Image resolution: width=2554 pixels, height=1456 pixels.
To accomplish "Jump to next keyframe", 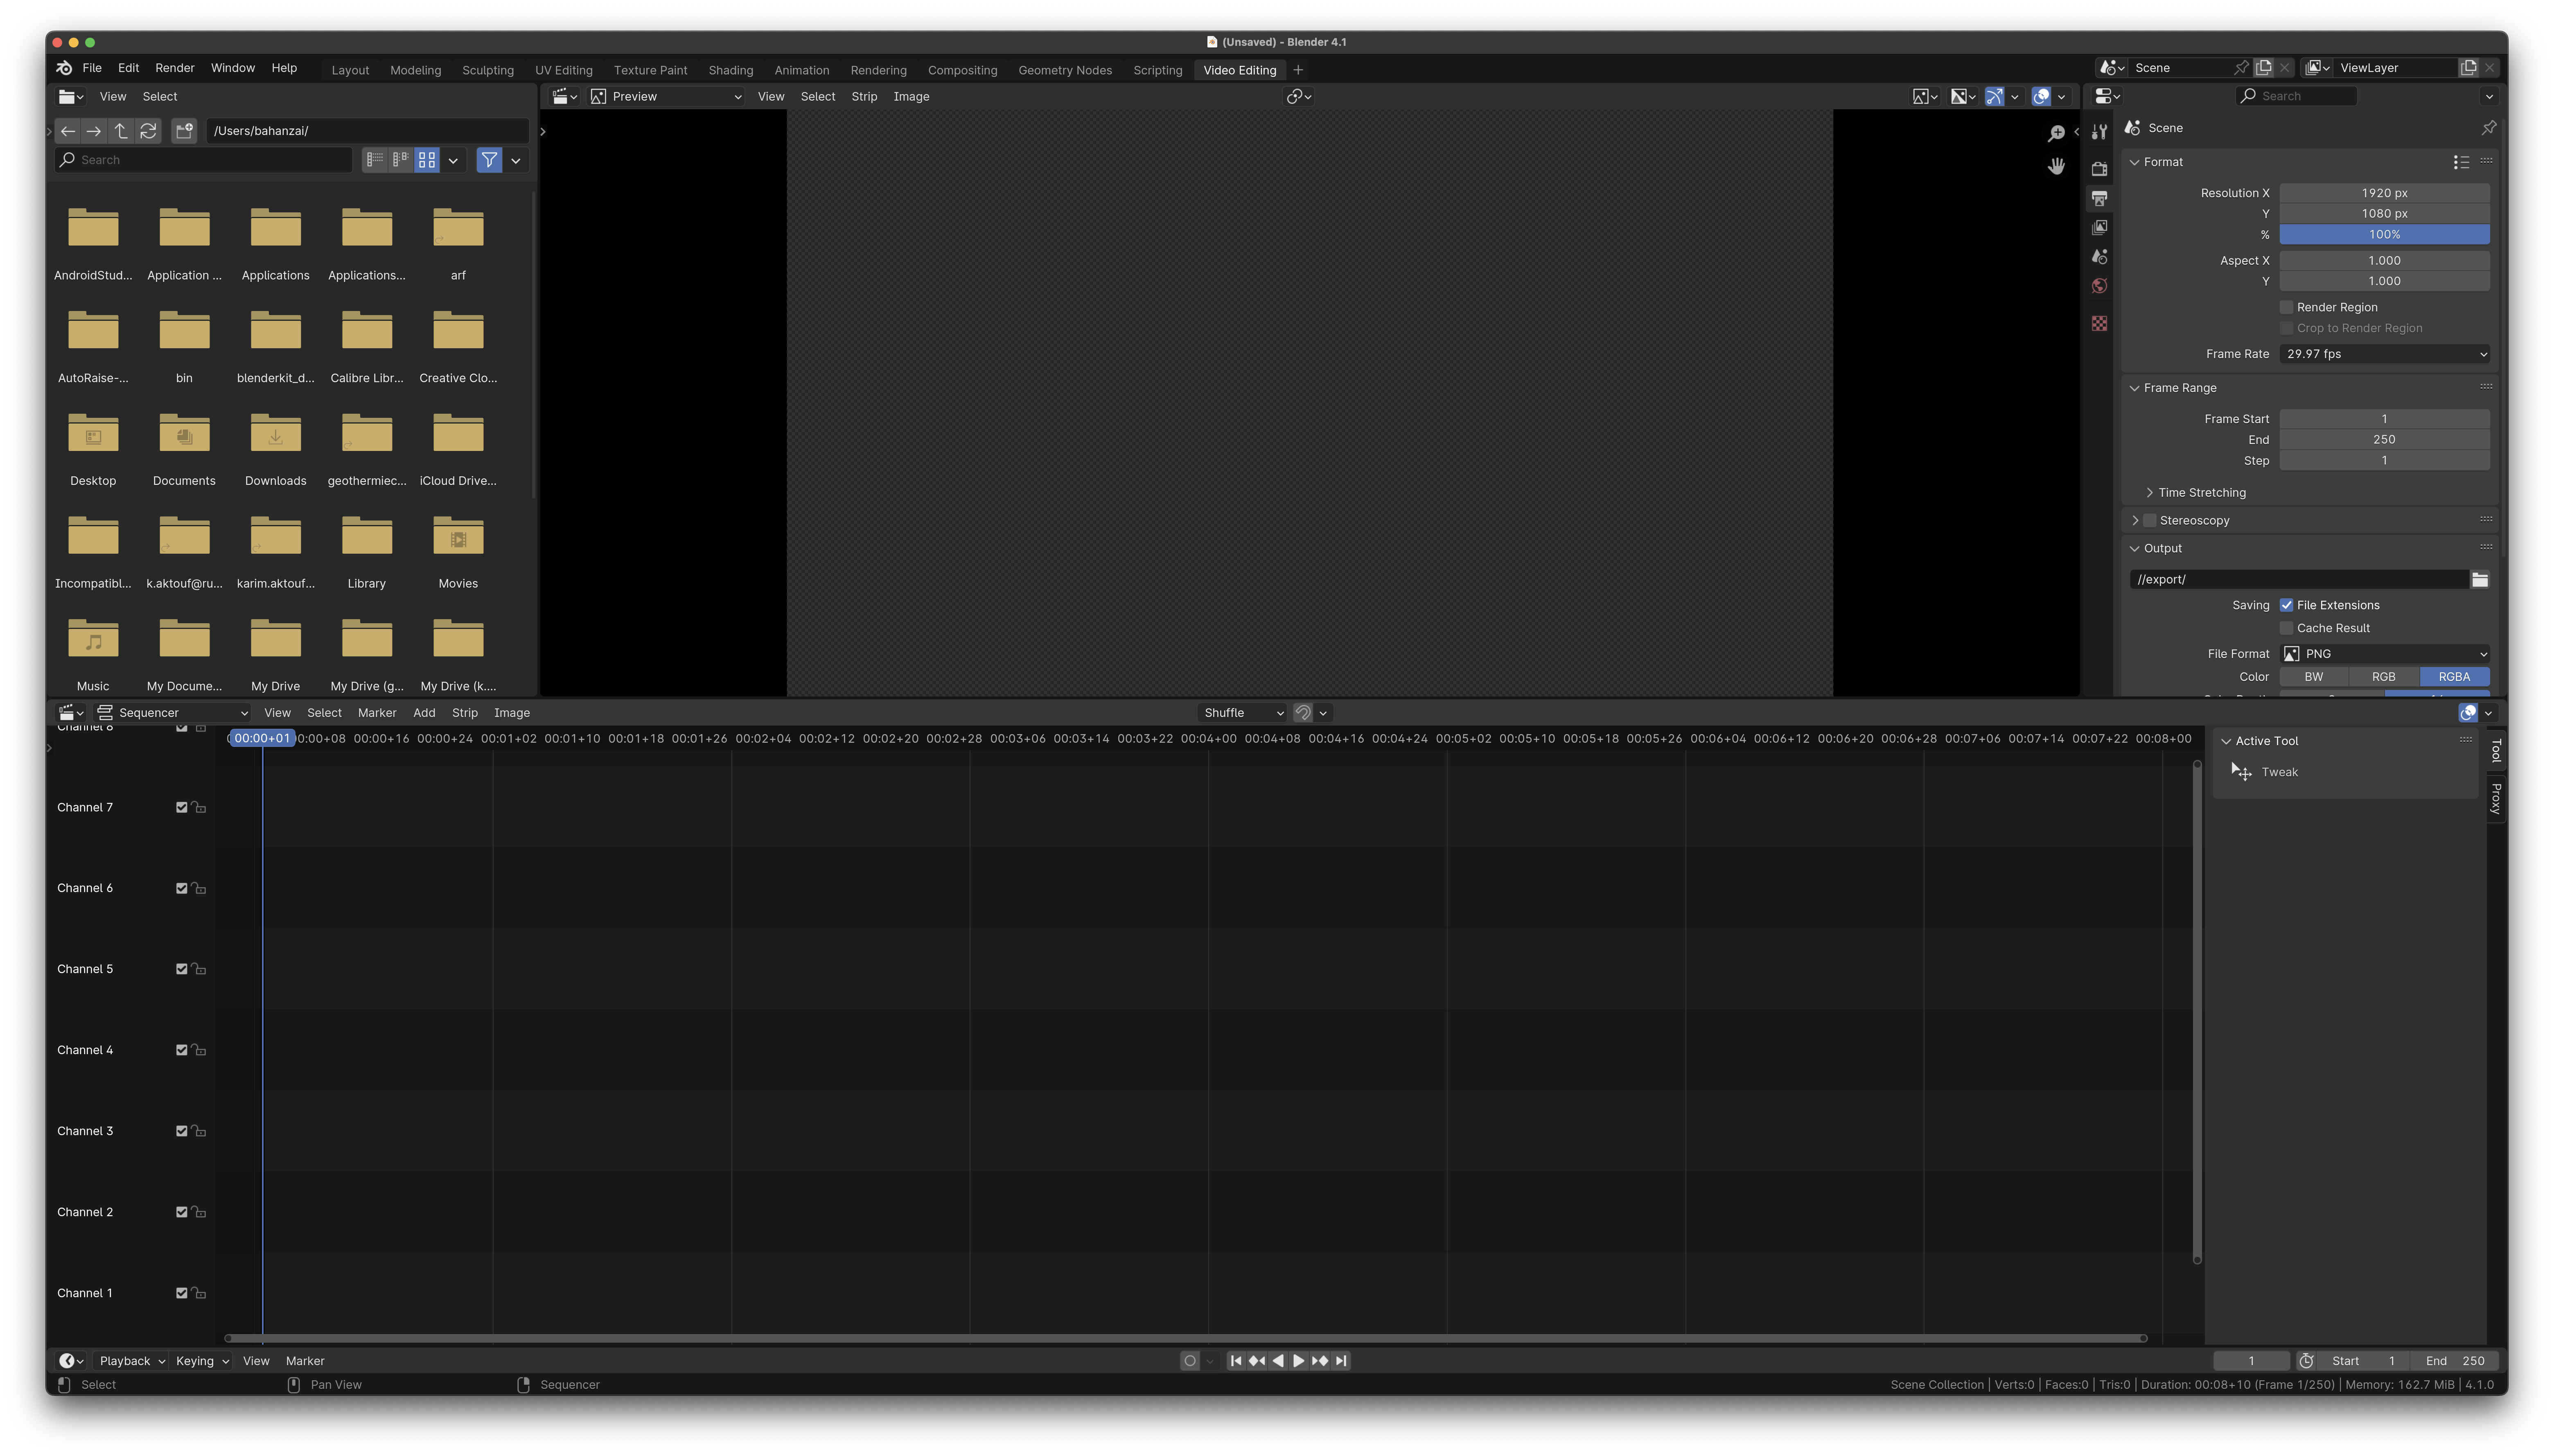I will (1320, 1361).
